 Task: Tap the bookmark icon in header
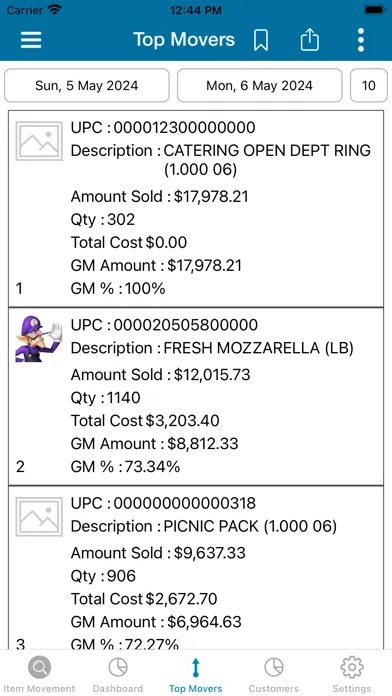pyautogui.click(x=261, y=40)
